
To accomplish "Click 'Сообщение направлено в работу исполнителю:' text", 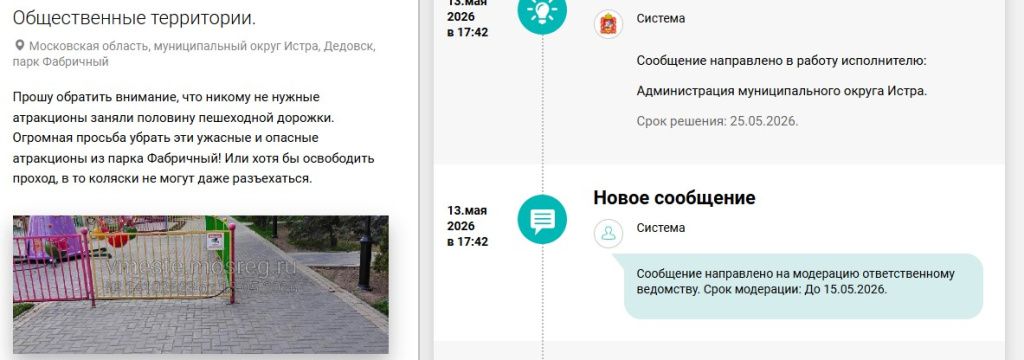I will coord(782,61).
